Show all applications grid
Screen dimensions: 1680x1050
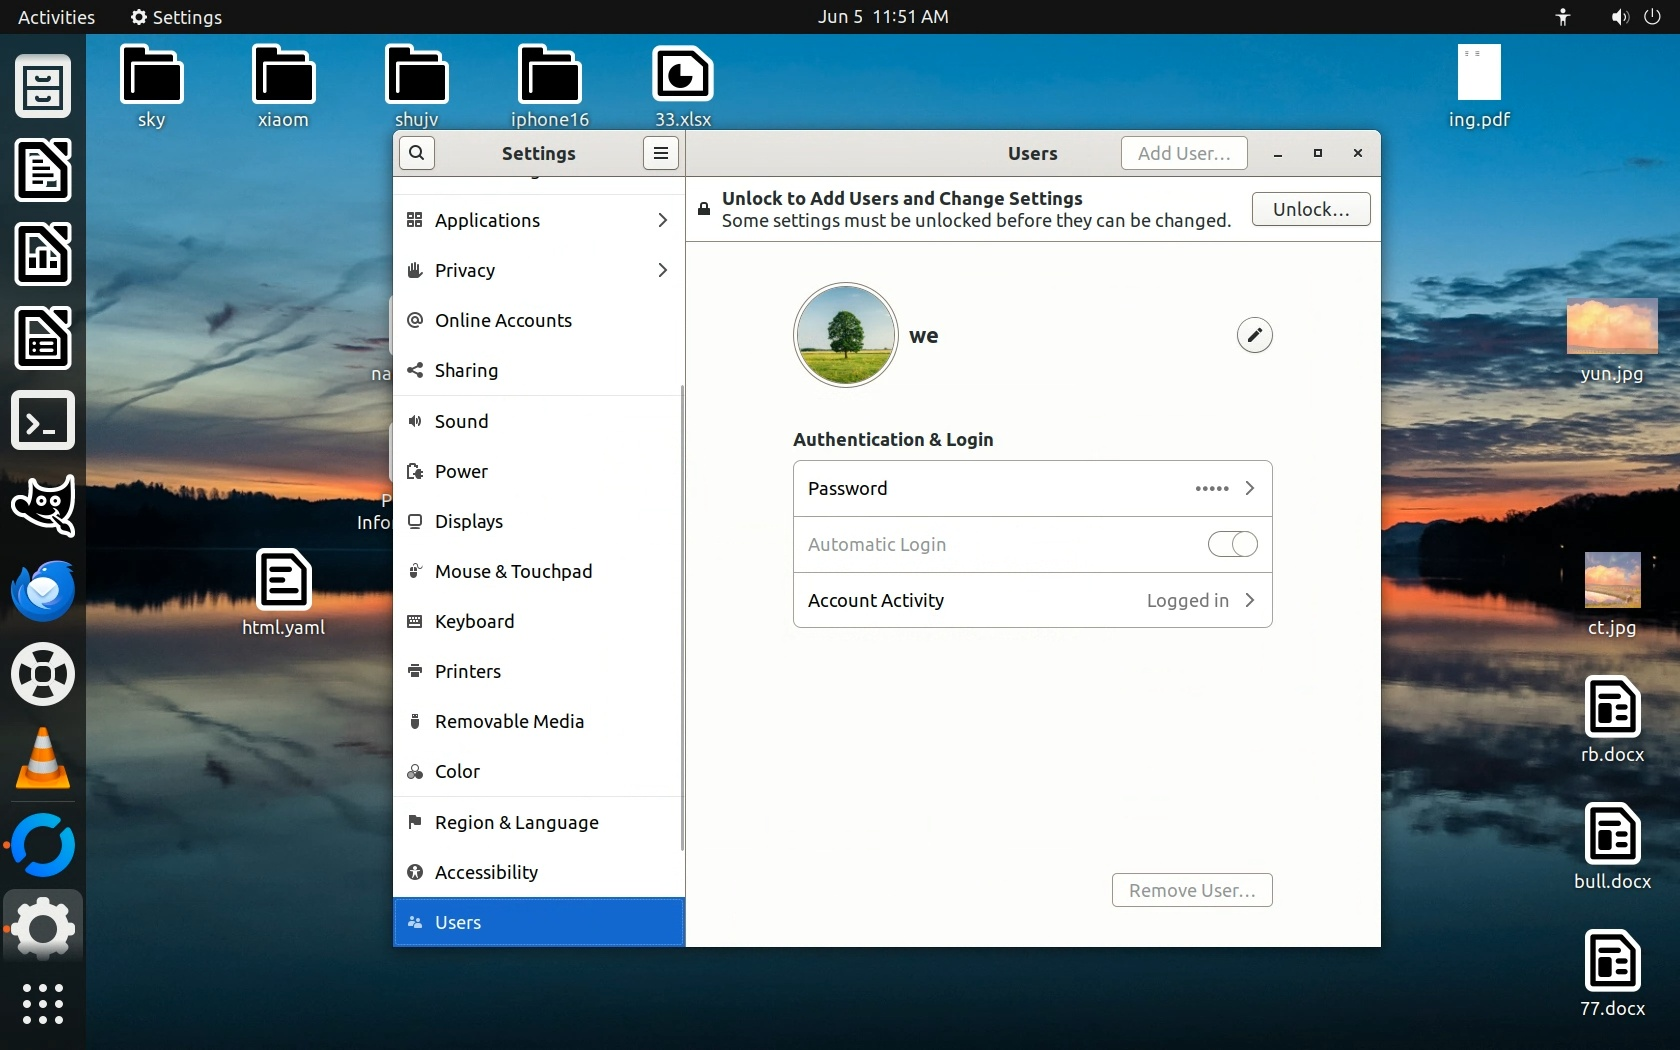pyautogui.click(x=43, y=1003)
